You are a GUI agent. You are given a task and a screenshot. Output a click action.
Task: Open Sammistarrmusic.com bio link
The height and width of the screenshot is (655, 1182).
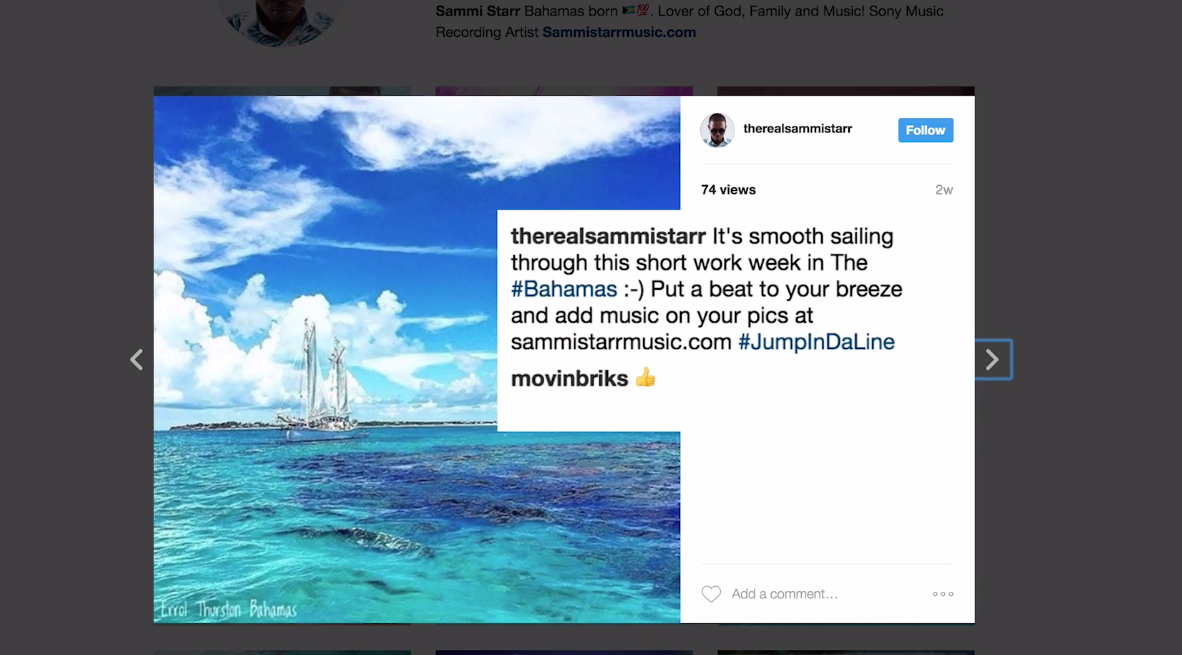coord(619,32)
